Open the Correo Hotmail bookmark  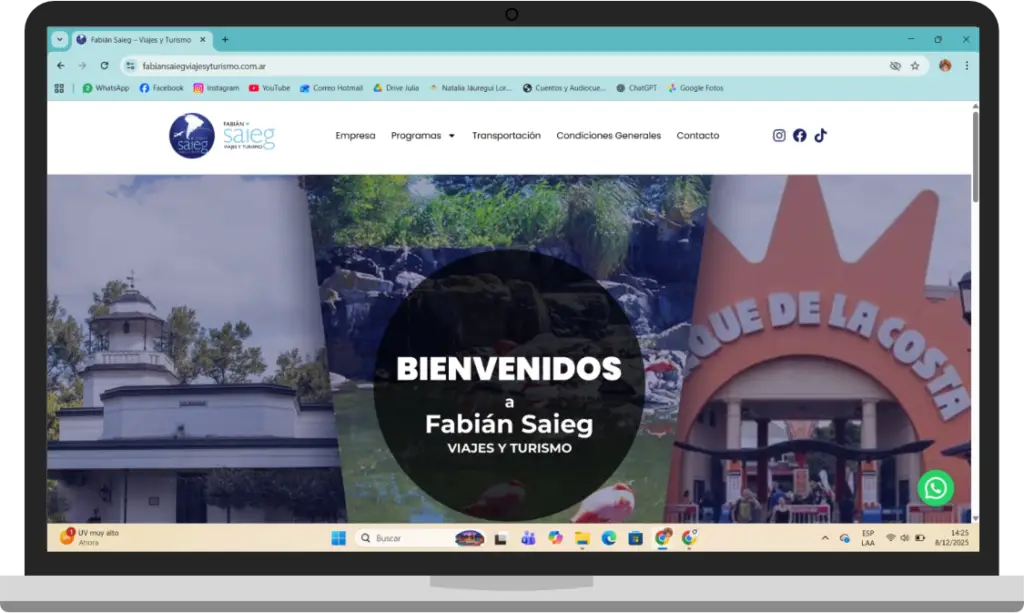coord(332,88)
